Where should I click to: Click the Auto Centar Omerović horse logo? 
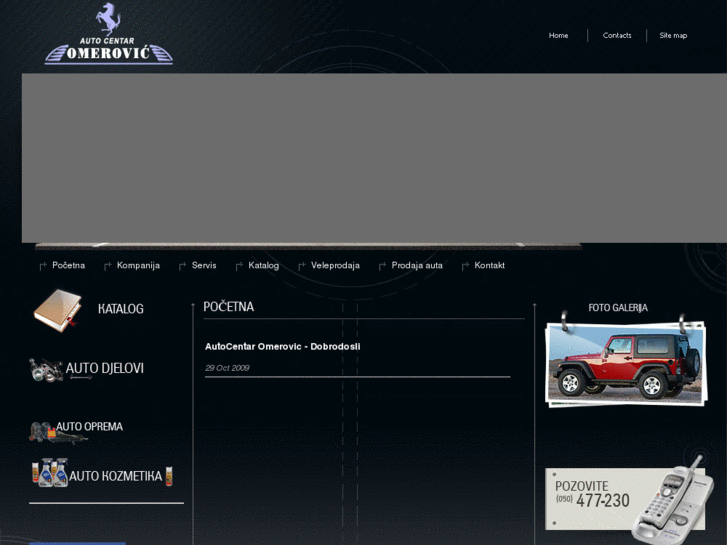[x=108, y=33]
